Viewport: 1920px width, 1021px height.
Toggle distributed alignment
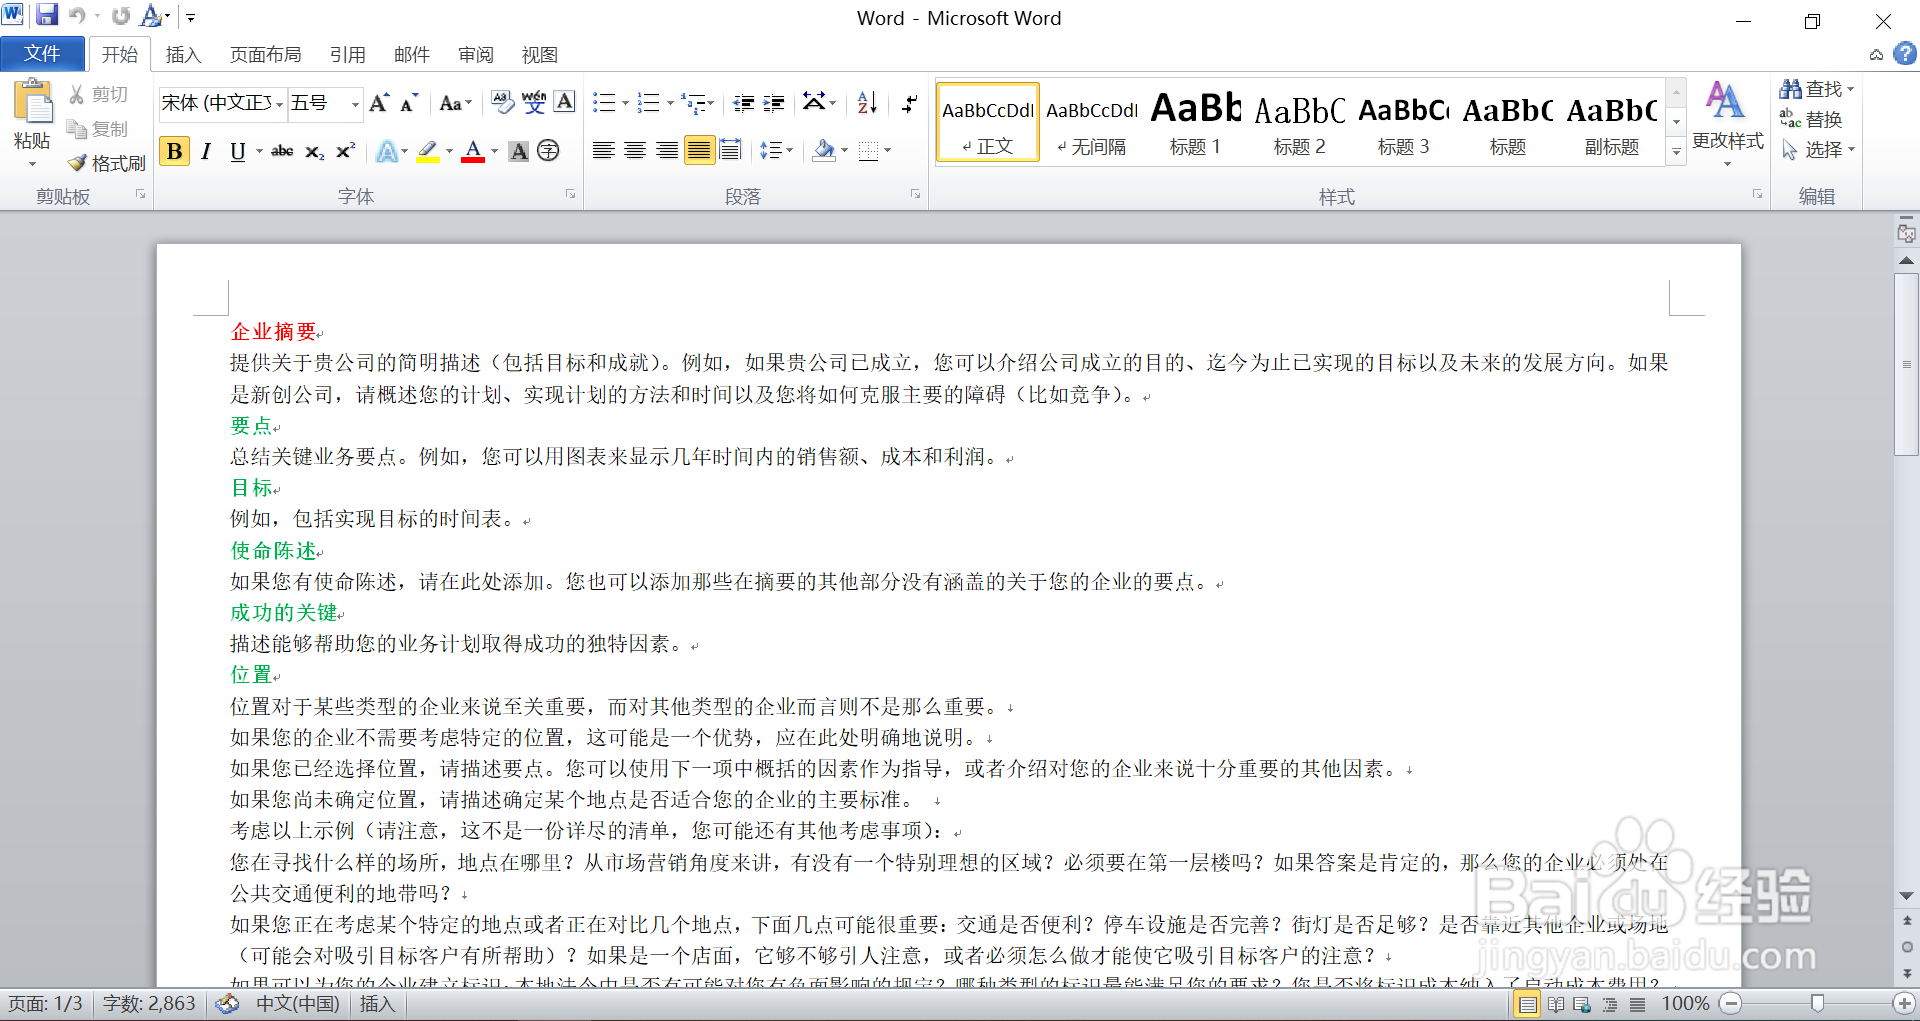tap(731, 151)
